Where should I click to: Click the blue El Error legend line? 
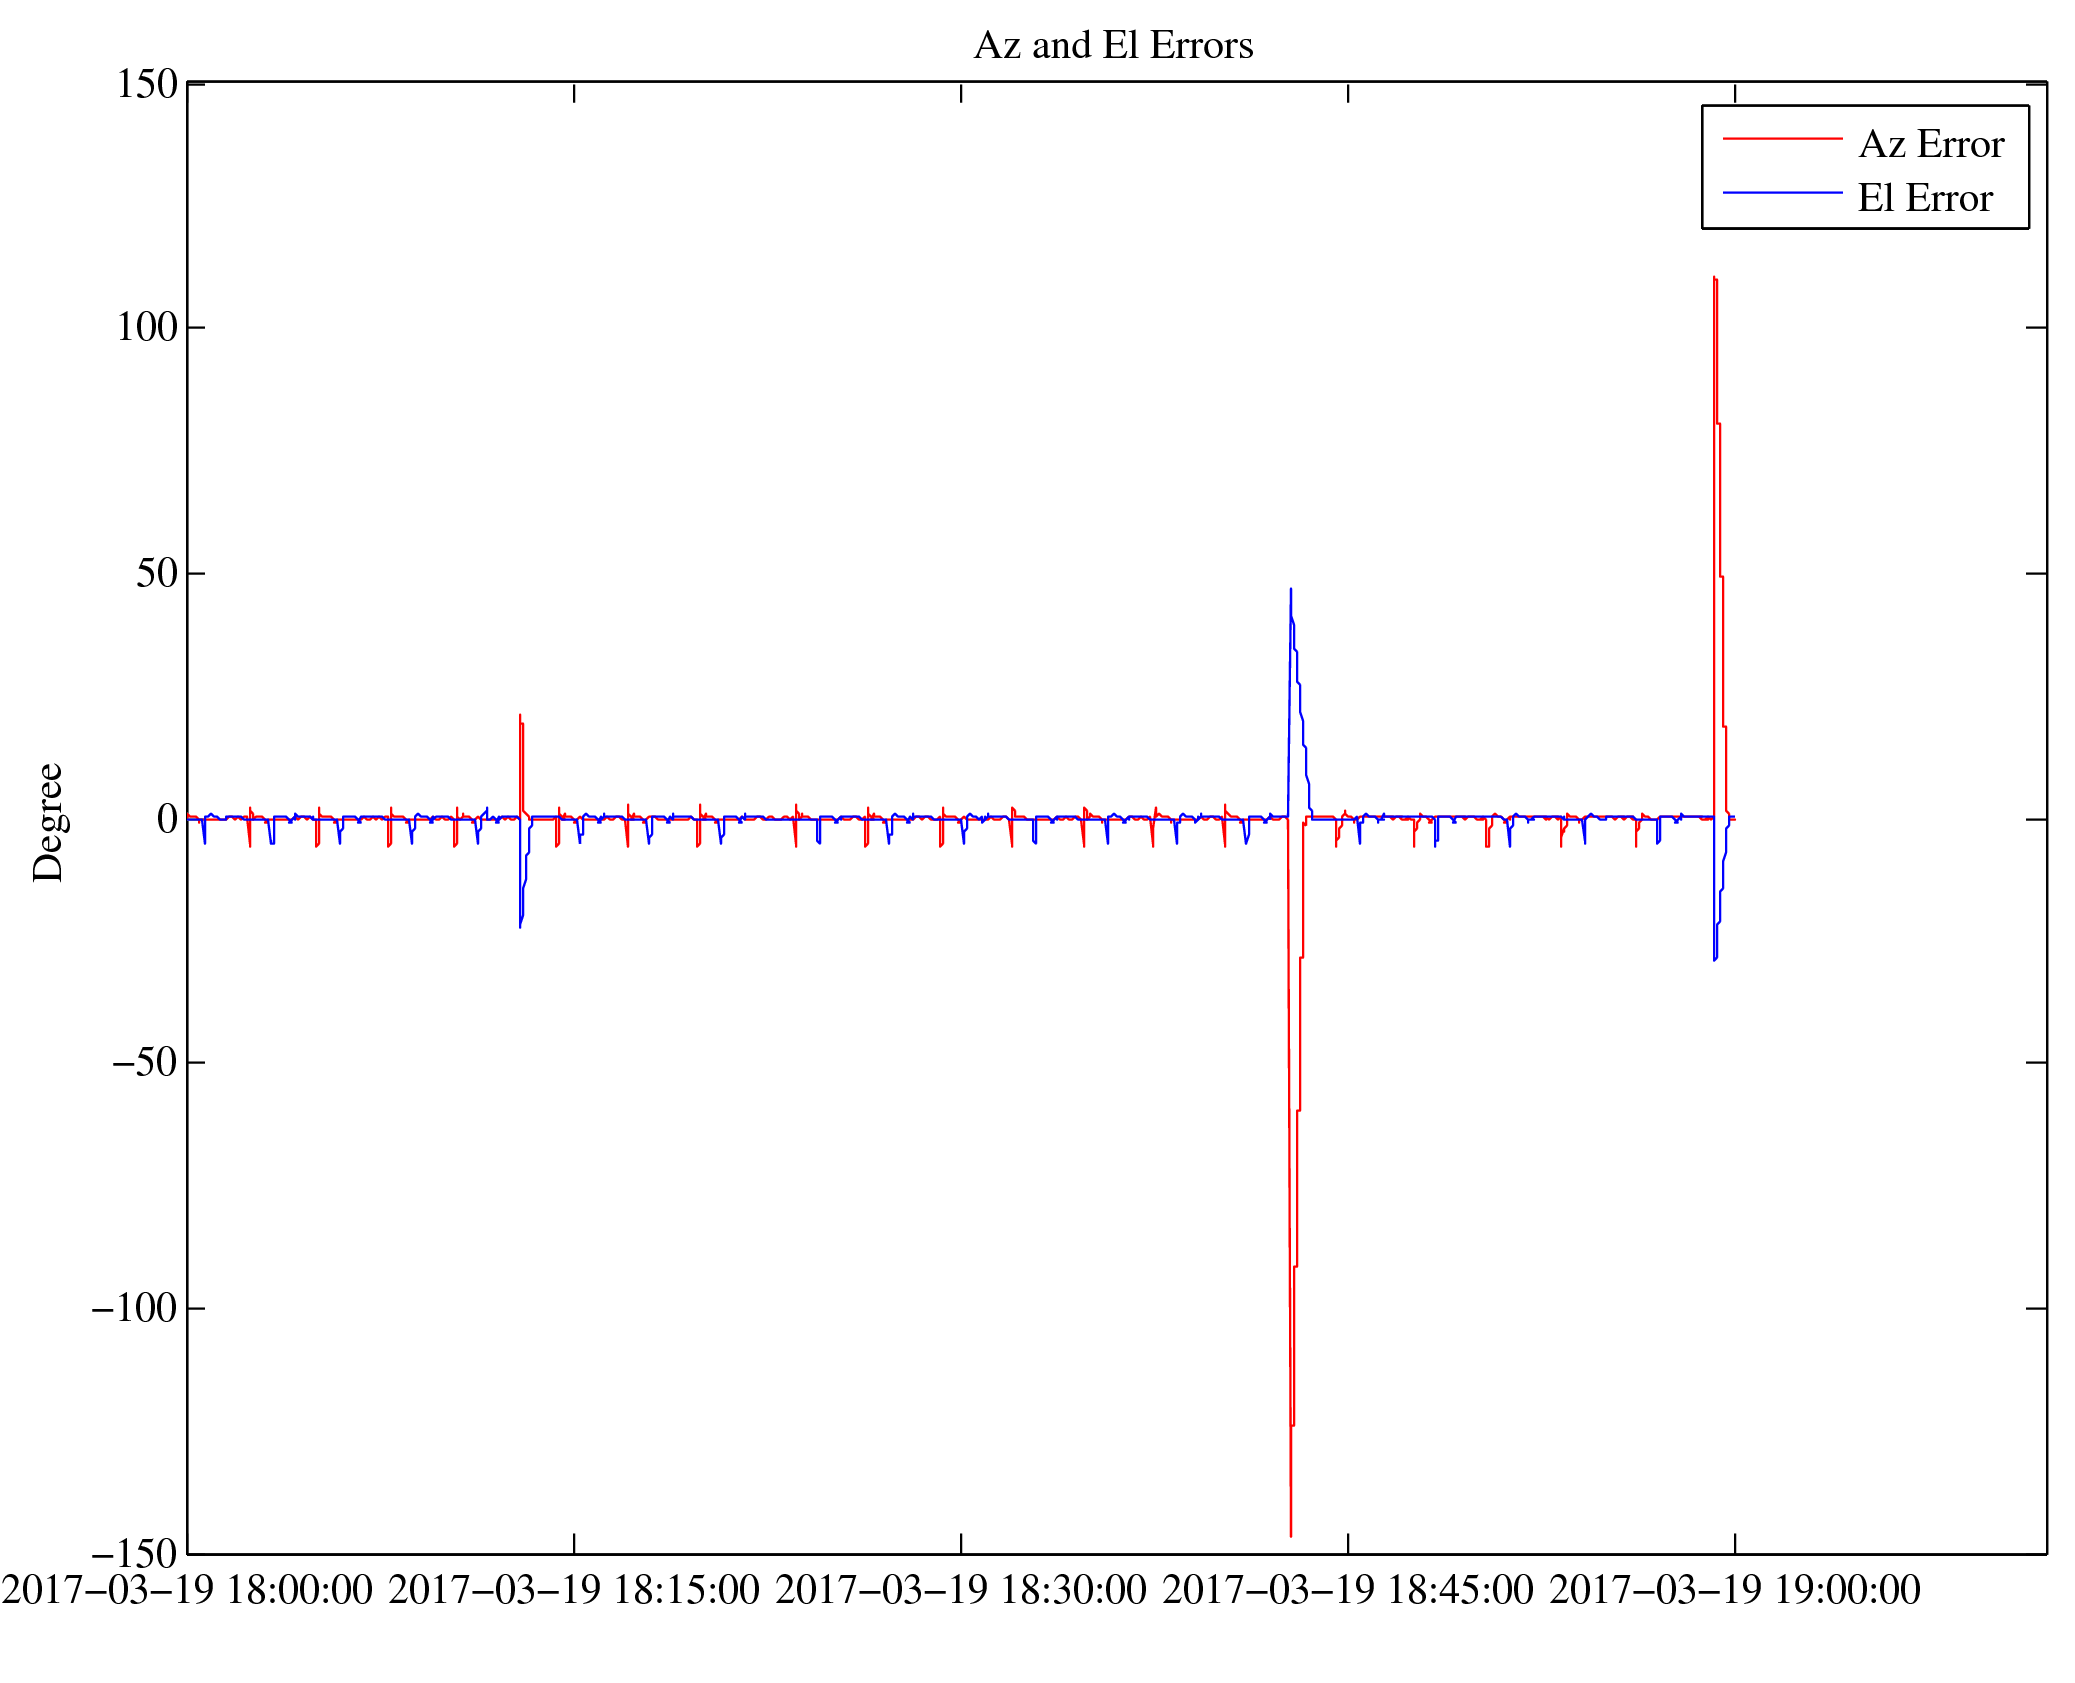coord(1782,192)
